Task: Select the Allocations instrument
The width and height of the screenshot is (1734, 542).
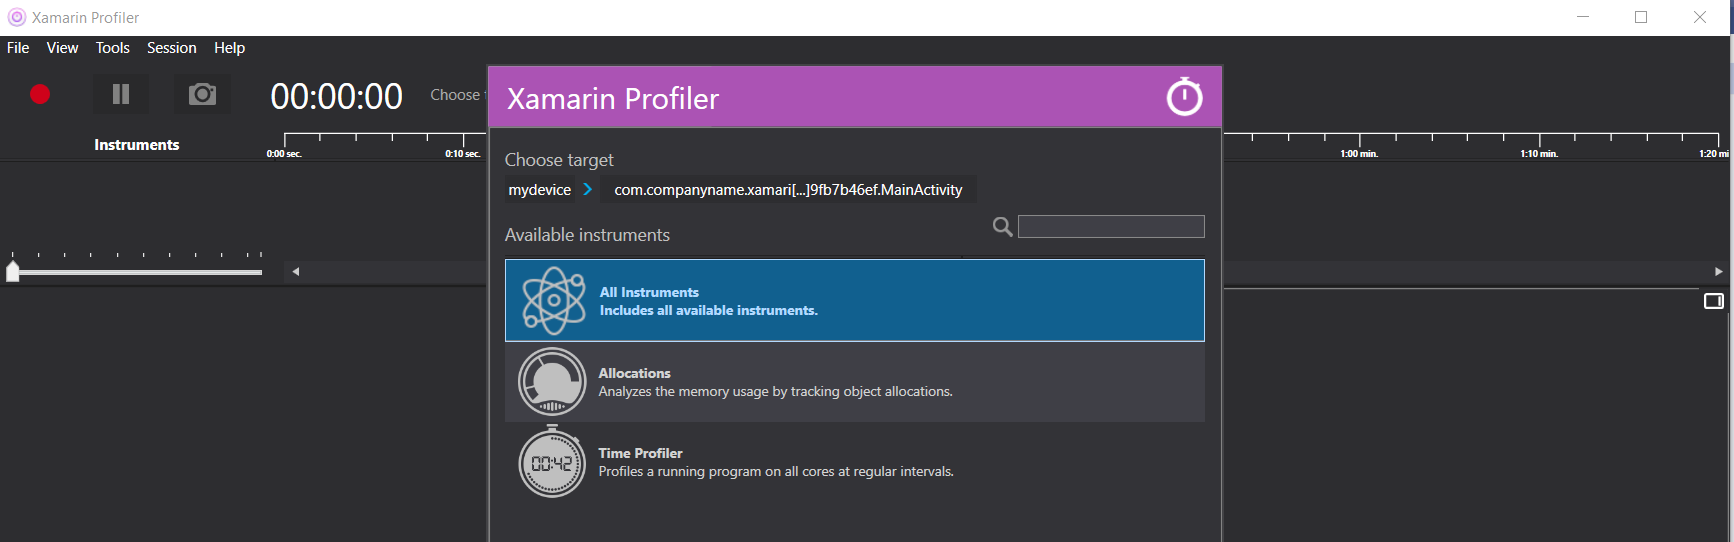Action: pyautogui.click(x=855, y=382)
